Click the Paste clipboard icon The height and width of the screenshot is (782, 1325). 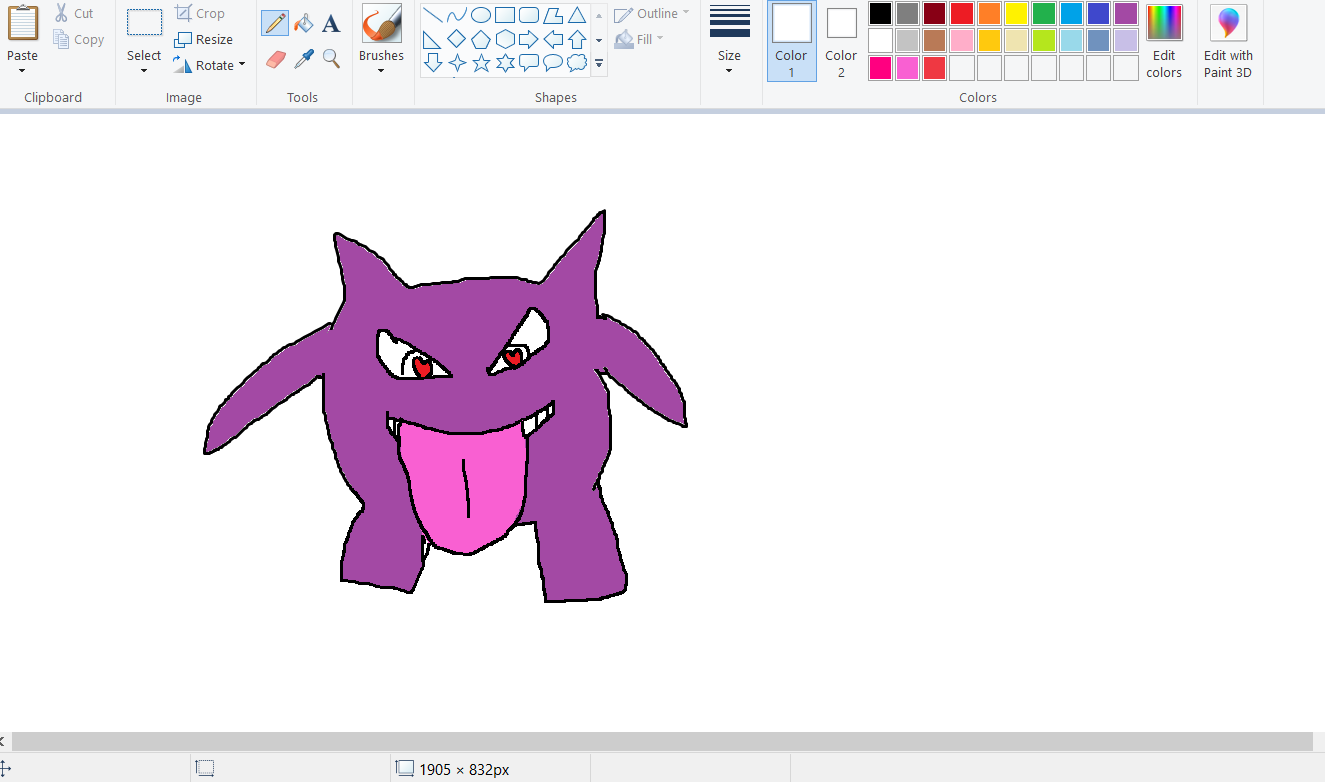[x=22, y=23]
